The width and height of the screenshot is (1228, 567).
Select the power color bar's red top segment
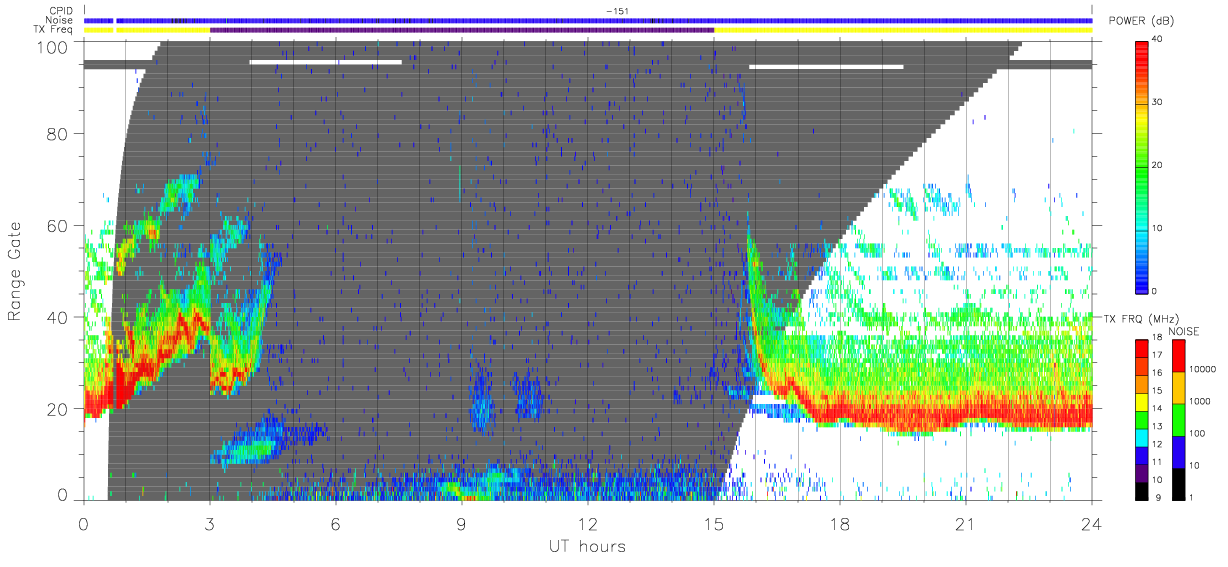1142,56
